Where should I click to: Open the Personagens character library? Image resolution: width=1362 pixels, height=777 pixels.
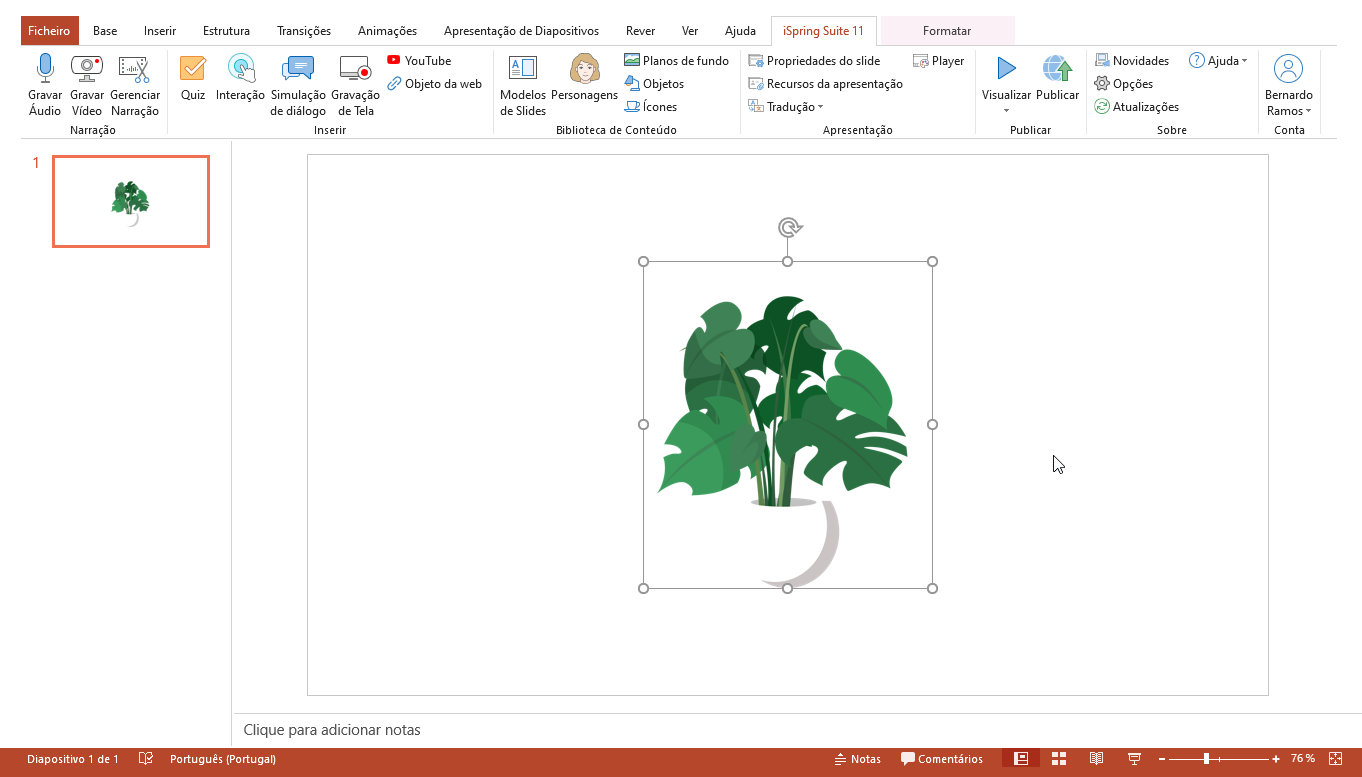click(x=584, y=69)
